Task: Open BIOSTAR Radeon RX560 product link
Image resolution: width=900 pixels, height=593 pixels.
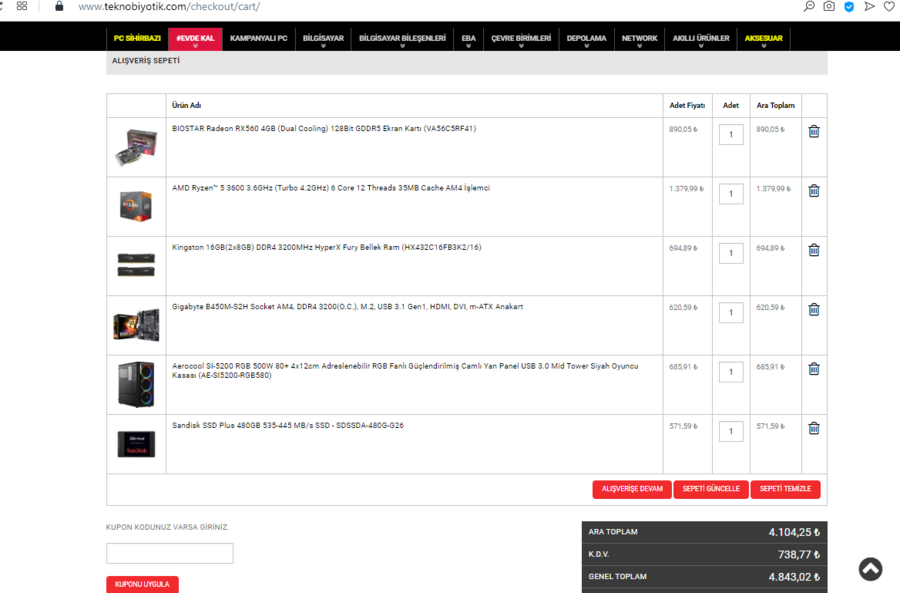Action: 324,129
